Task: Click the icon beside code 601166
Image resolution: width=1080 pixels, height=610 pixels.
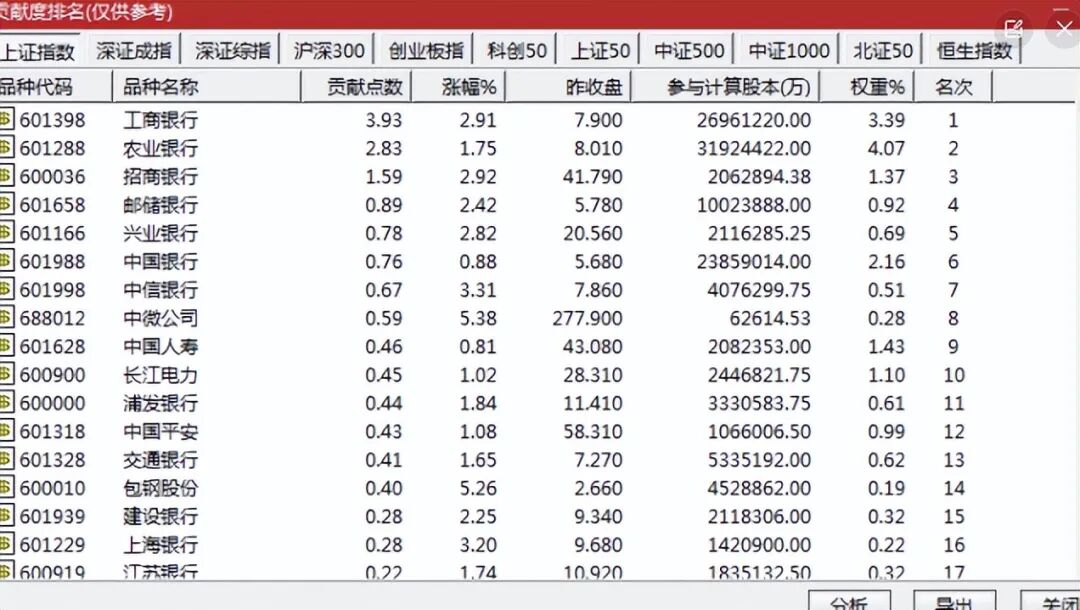Action: [6, 231]
